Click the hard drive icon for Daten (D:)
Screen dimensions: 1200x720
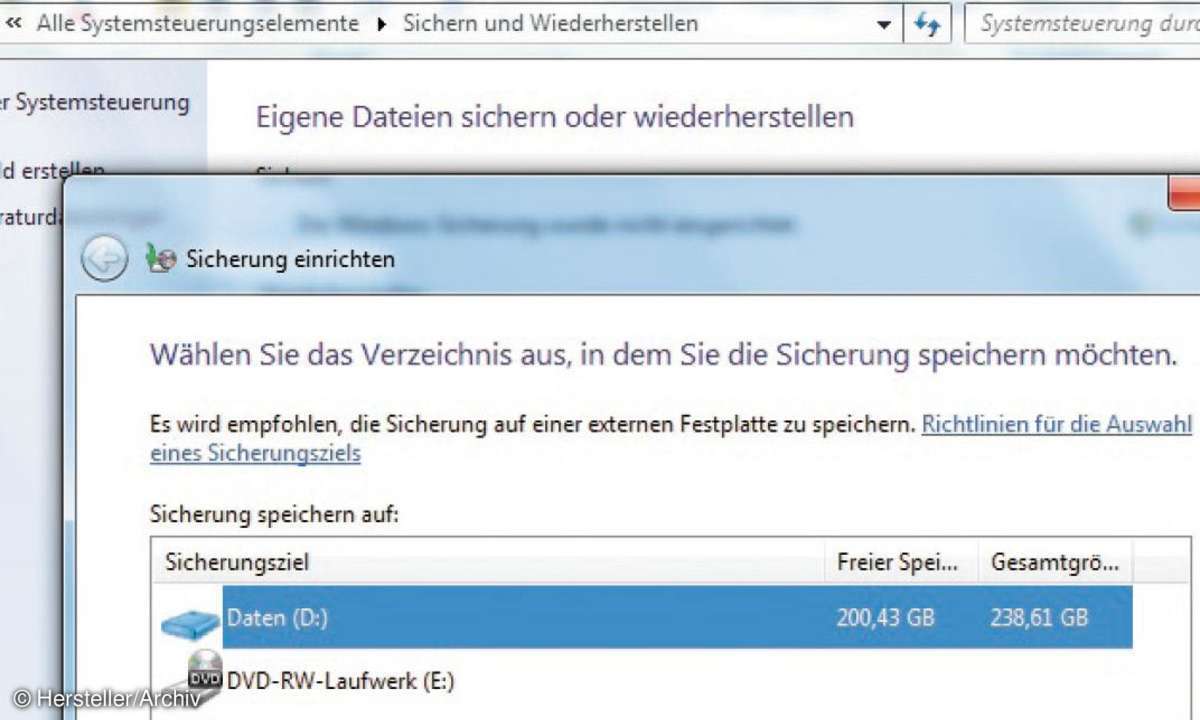point(190,624)
